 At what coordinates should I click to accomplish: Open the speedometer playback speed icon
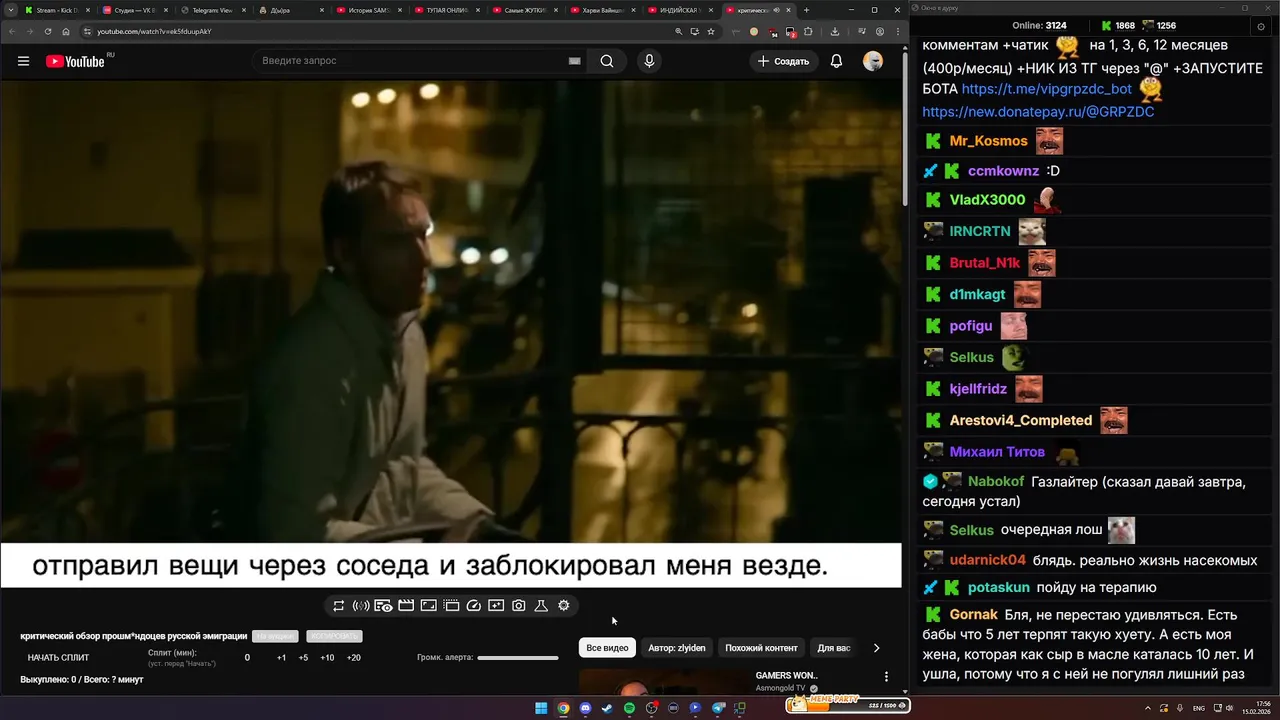pos(474,606)
